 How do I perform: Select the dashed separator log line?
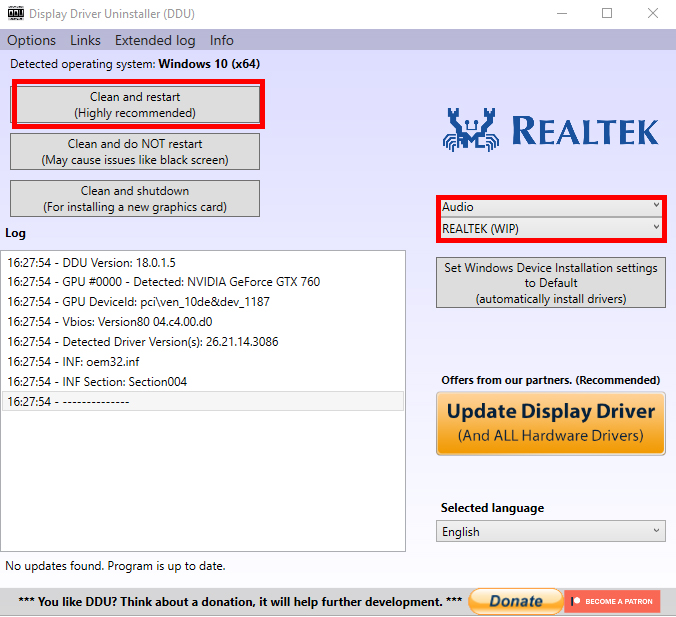[203, 401]
